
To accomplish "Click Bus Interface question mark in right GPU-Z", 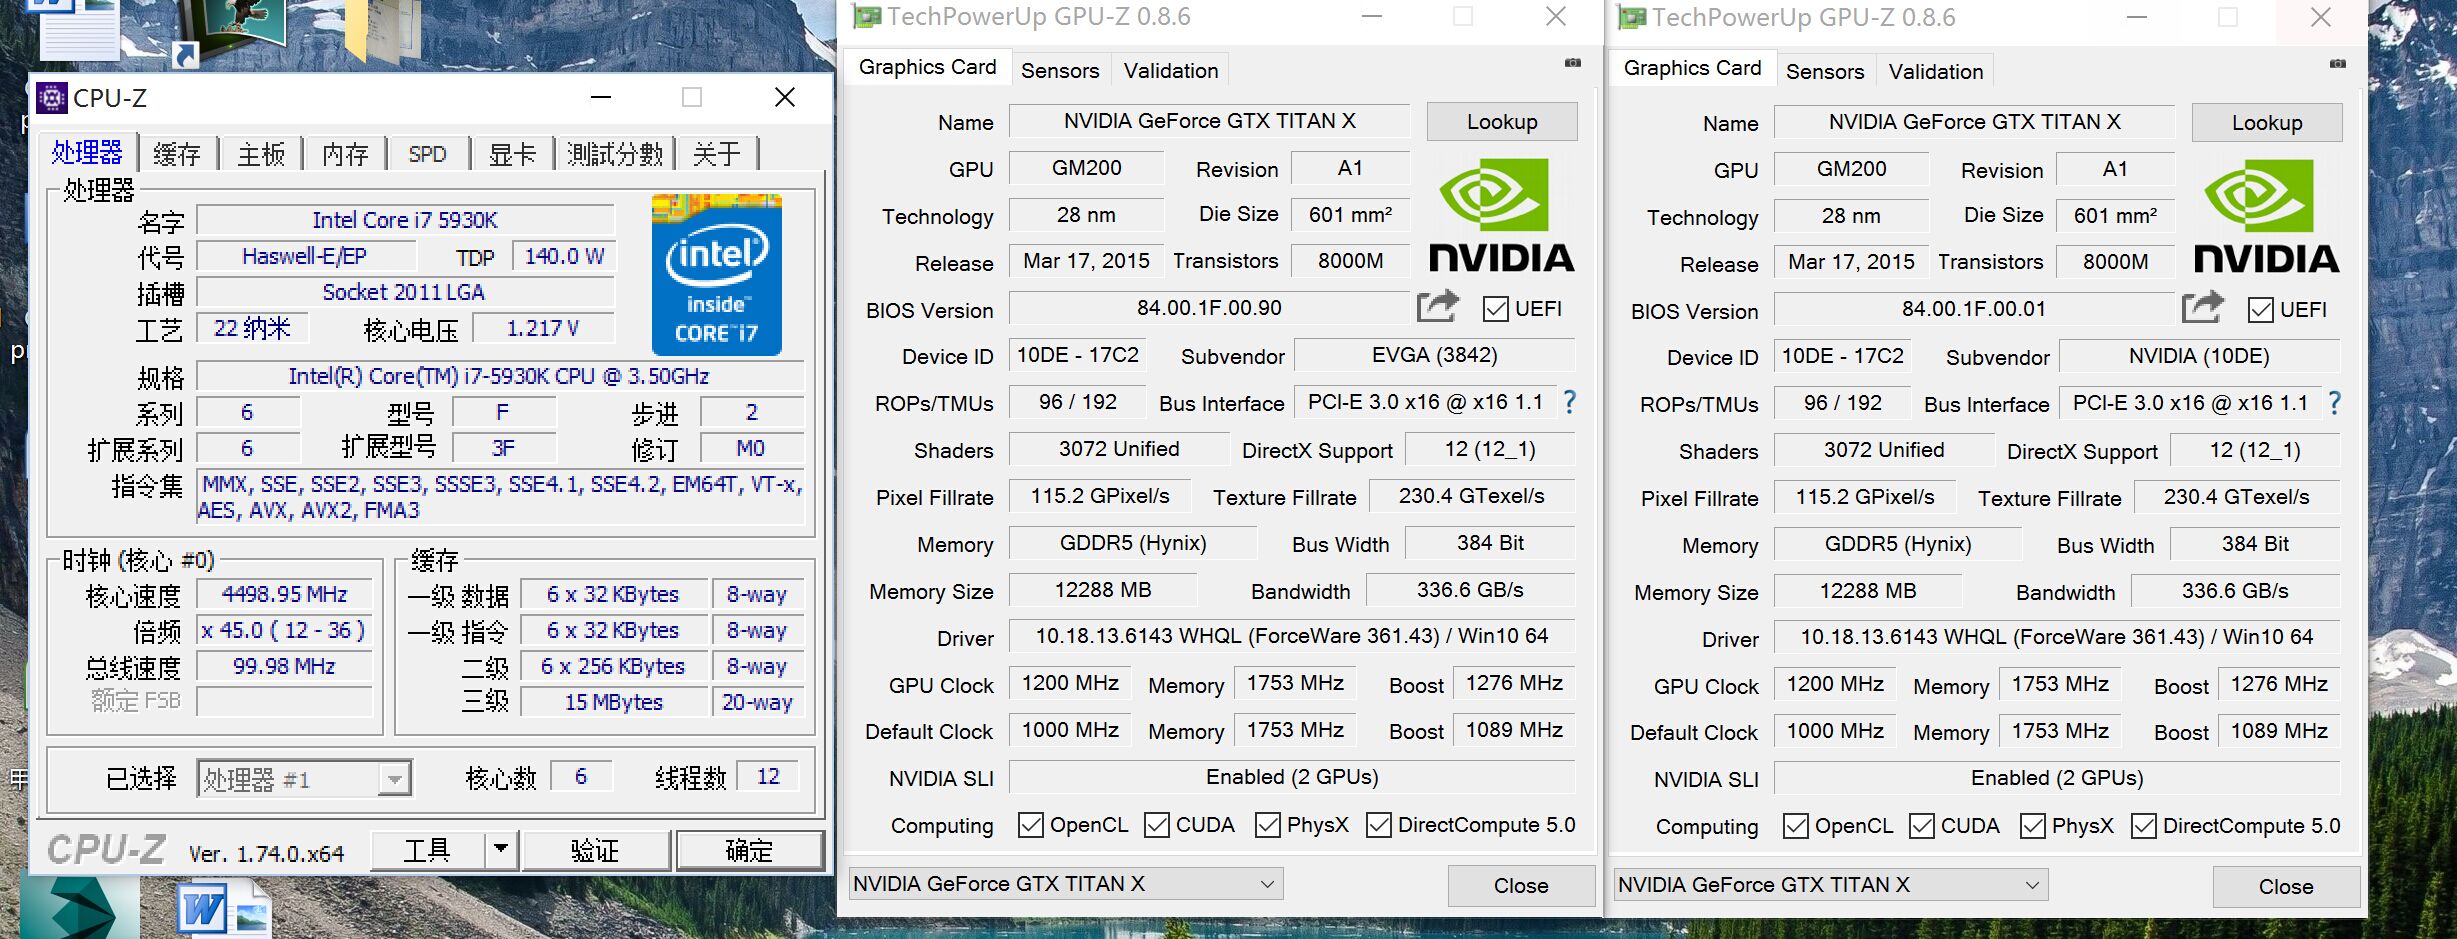I will click(2335, 403).
